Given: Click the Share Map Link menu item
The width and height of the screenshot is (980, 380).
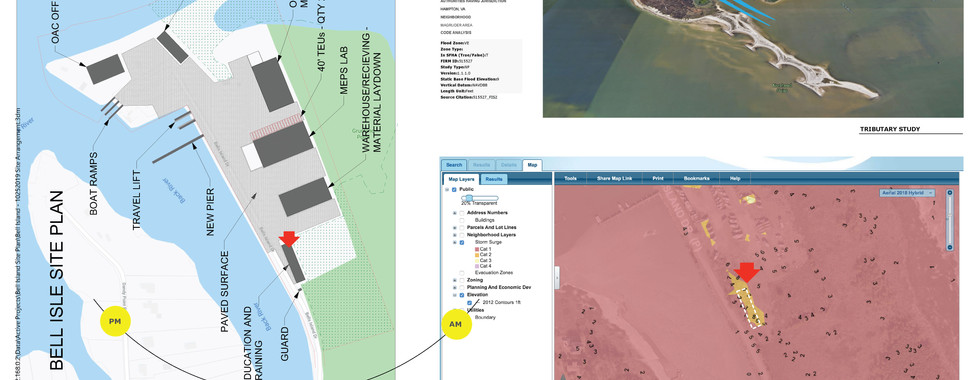Looking at the screenshot, I should pos(614,179).
